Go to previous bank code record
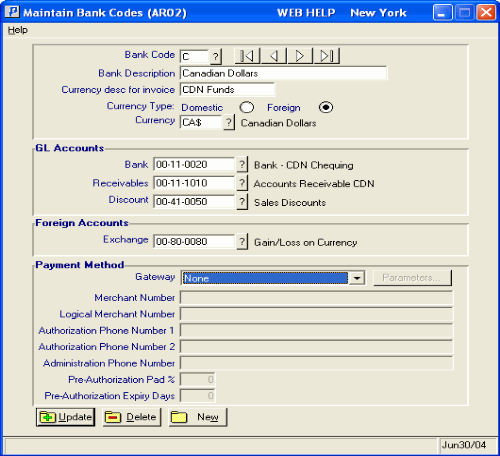Image resolution: width=500 pixels, height=456 pixels. click(274, 56)
